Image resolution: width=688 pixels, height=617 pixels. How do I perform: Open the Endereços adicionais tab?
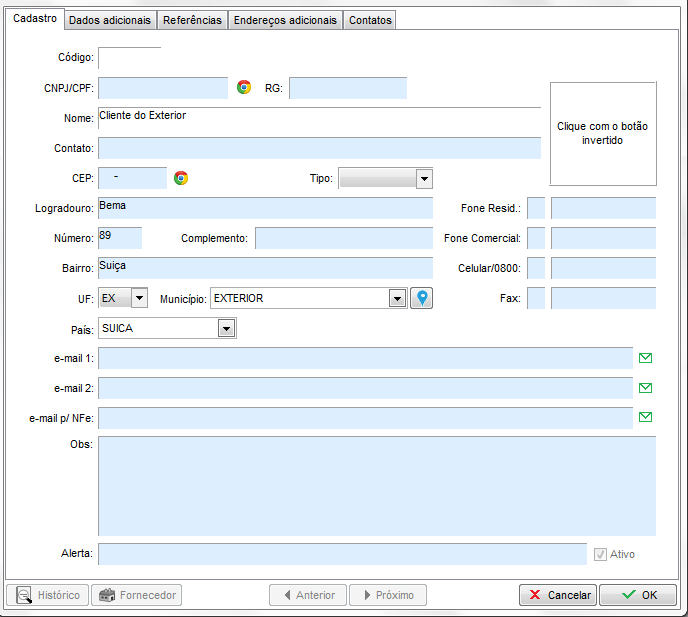coord(285,20)
